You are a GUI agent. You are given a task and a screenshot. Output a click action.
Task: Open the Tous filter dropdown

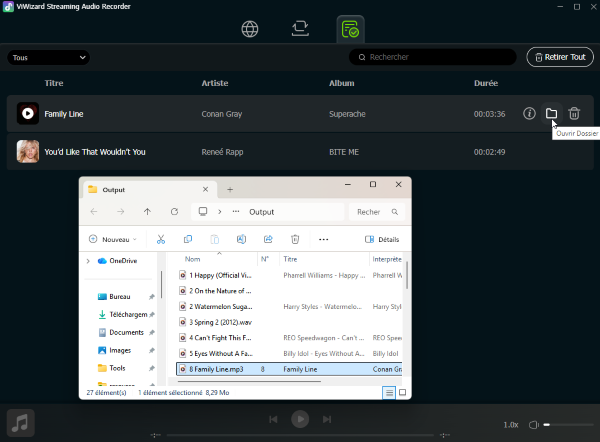click(x=48, y=58)
